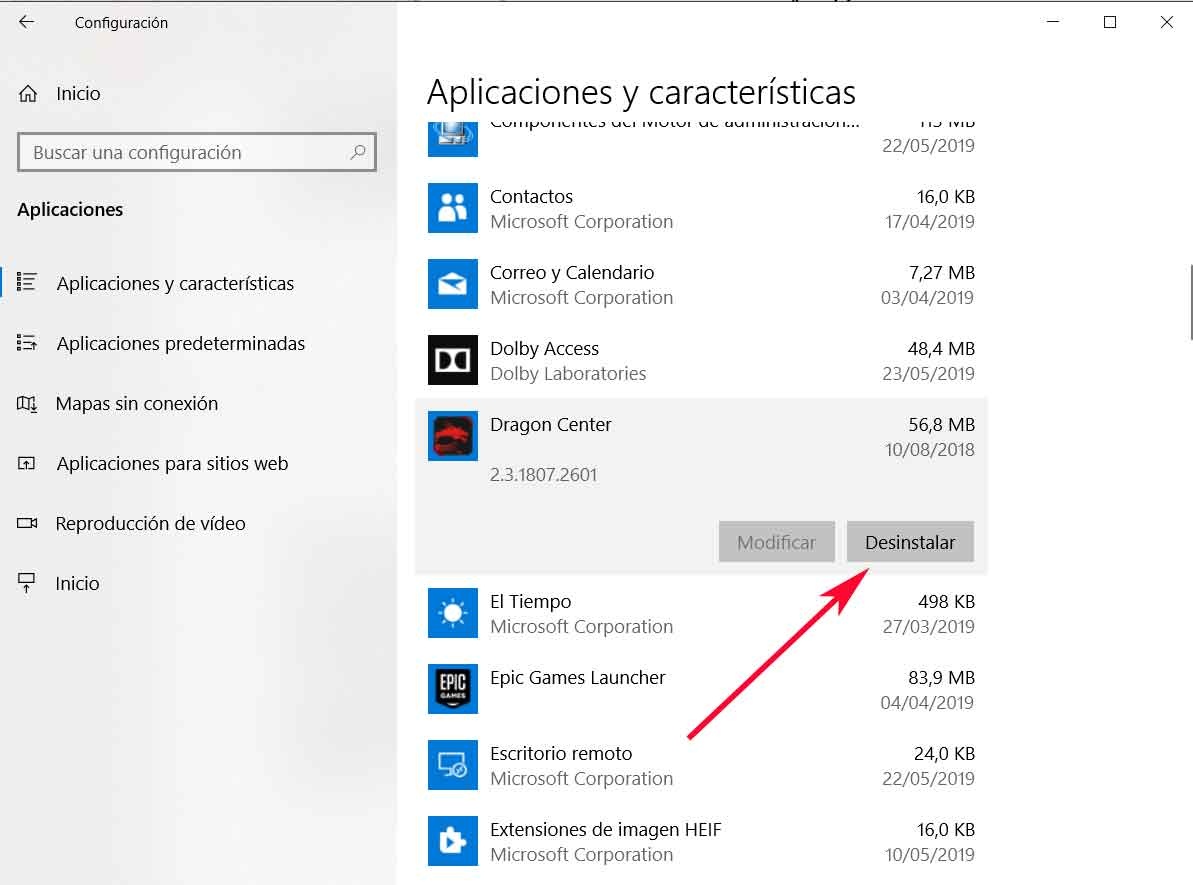
Task: Click the vertical scrollbar thumb
Action: [x=1191, y=302]
